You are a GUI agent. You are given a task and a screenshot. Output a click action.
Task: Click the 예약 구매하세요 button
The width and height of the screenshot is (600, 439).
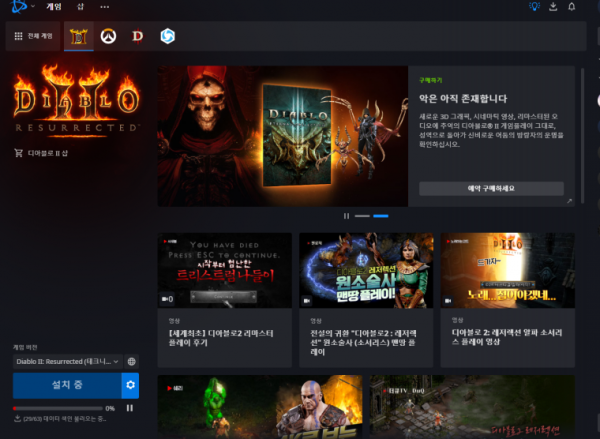coord(491,189)
